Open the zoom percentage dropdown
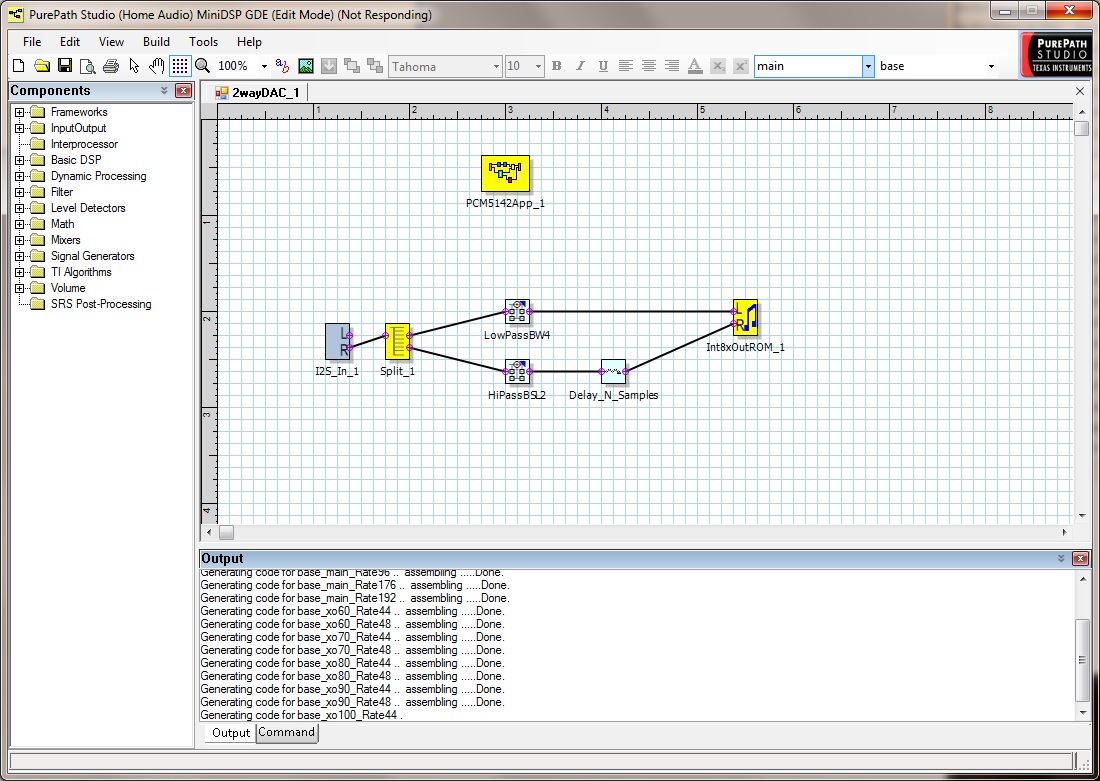This screenshot has width=1100, height=781. tap(264, 66)
